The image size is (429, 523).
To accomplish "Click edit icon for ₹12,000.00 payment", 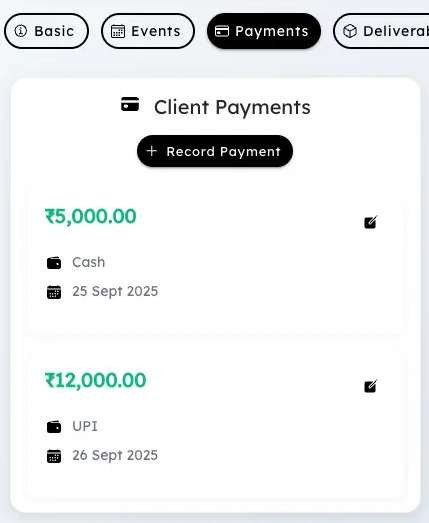I will click(371, 386).
